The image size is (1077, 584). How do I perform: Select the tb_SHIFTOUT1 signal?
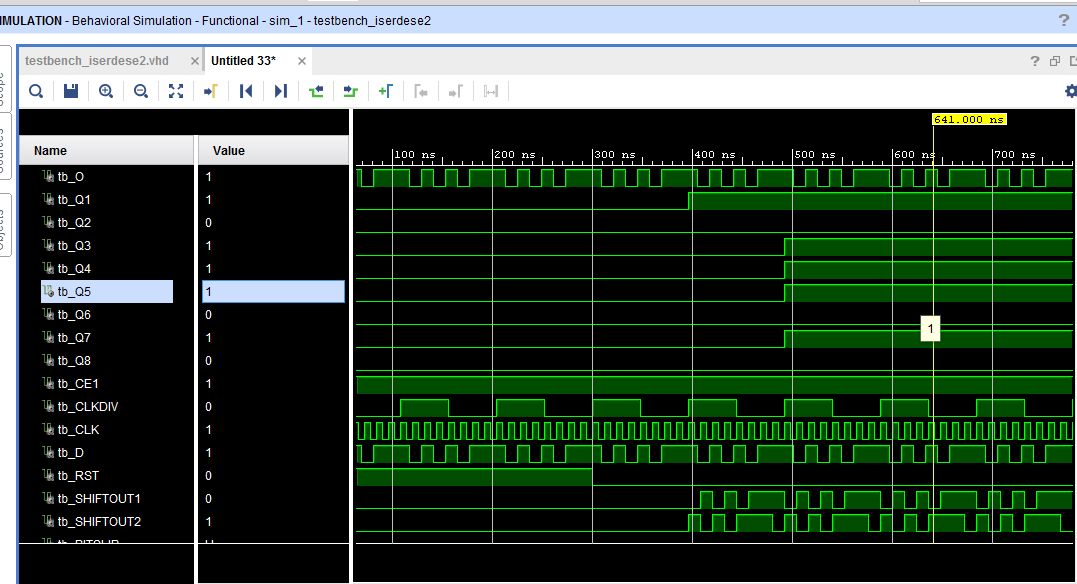click(x=98, y=499)
